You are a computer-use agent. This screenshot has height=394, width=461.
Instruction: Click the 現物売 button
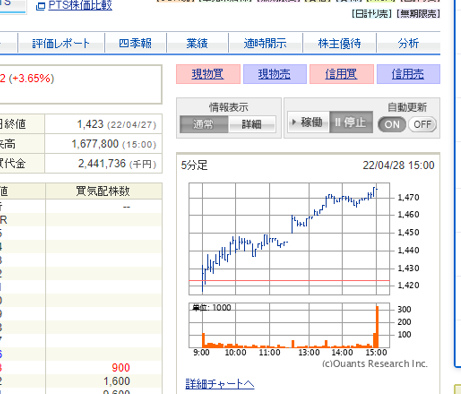[275, 74]
